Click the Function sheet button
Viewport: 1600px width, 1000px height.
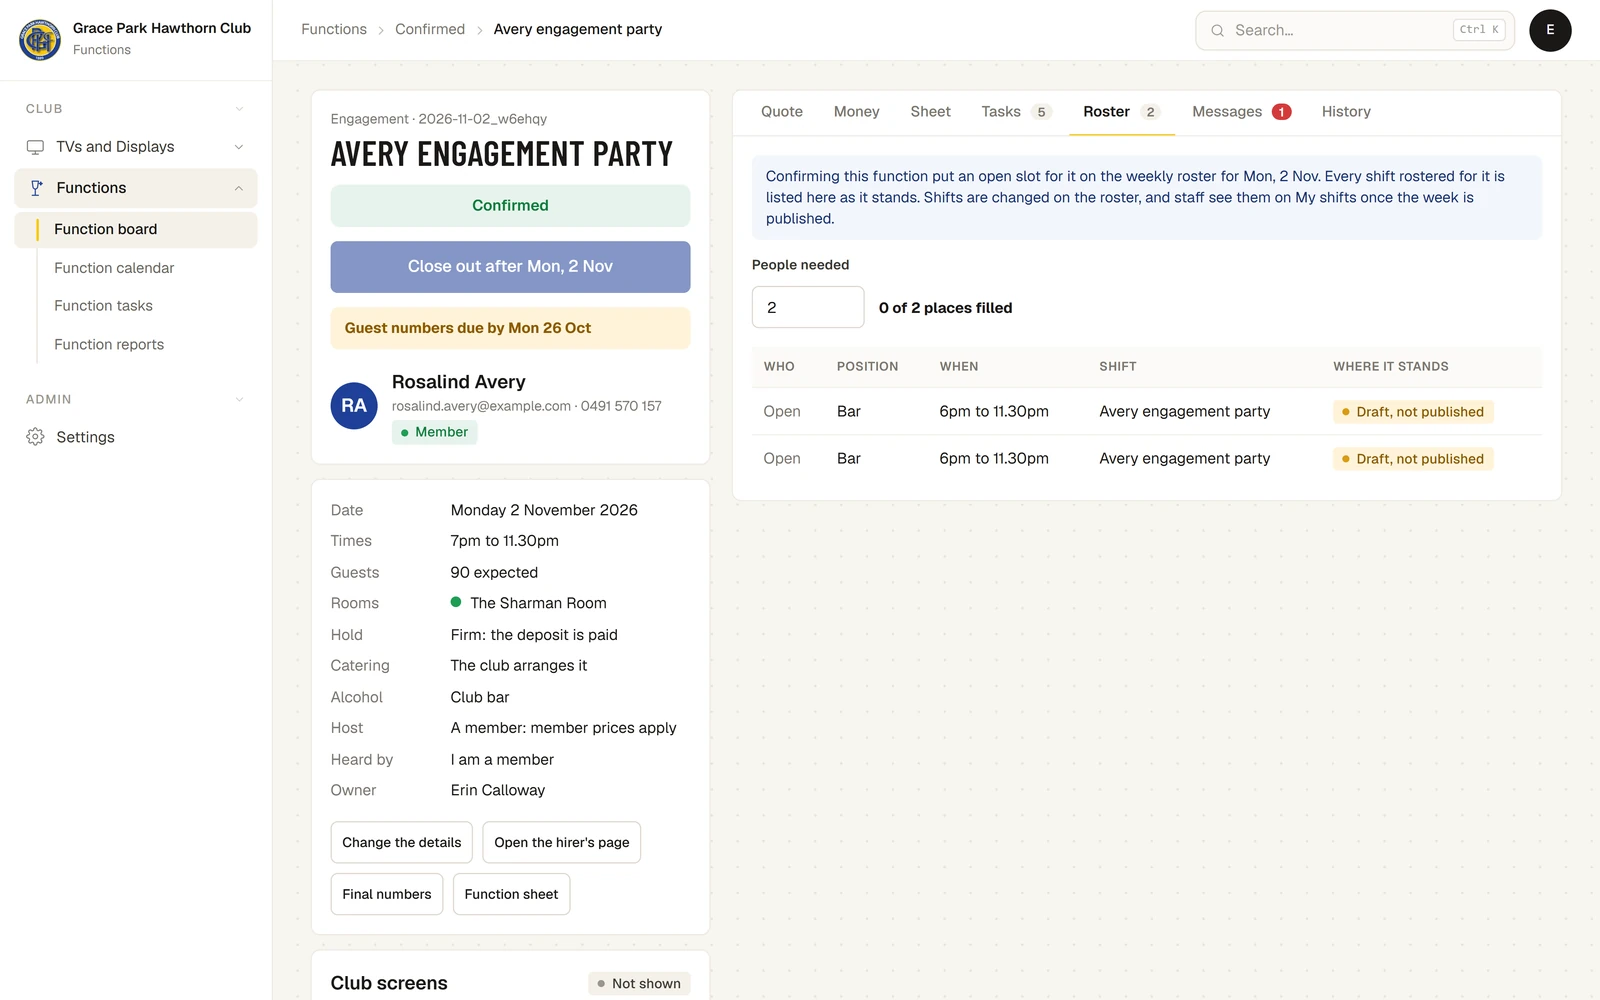tap(511, 894)
